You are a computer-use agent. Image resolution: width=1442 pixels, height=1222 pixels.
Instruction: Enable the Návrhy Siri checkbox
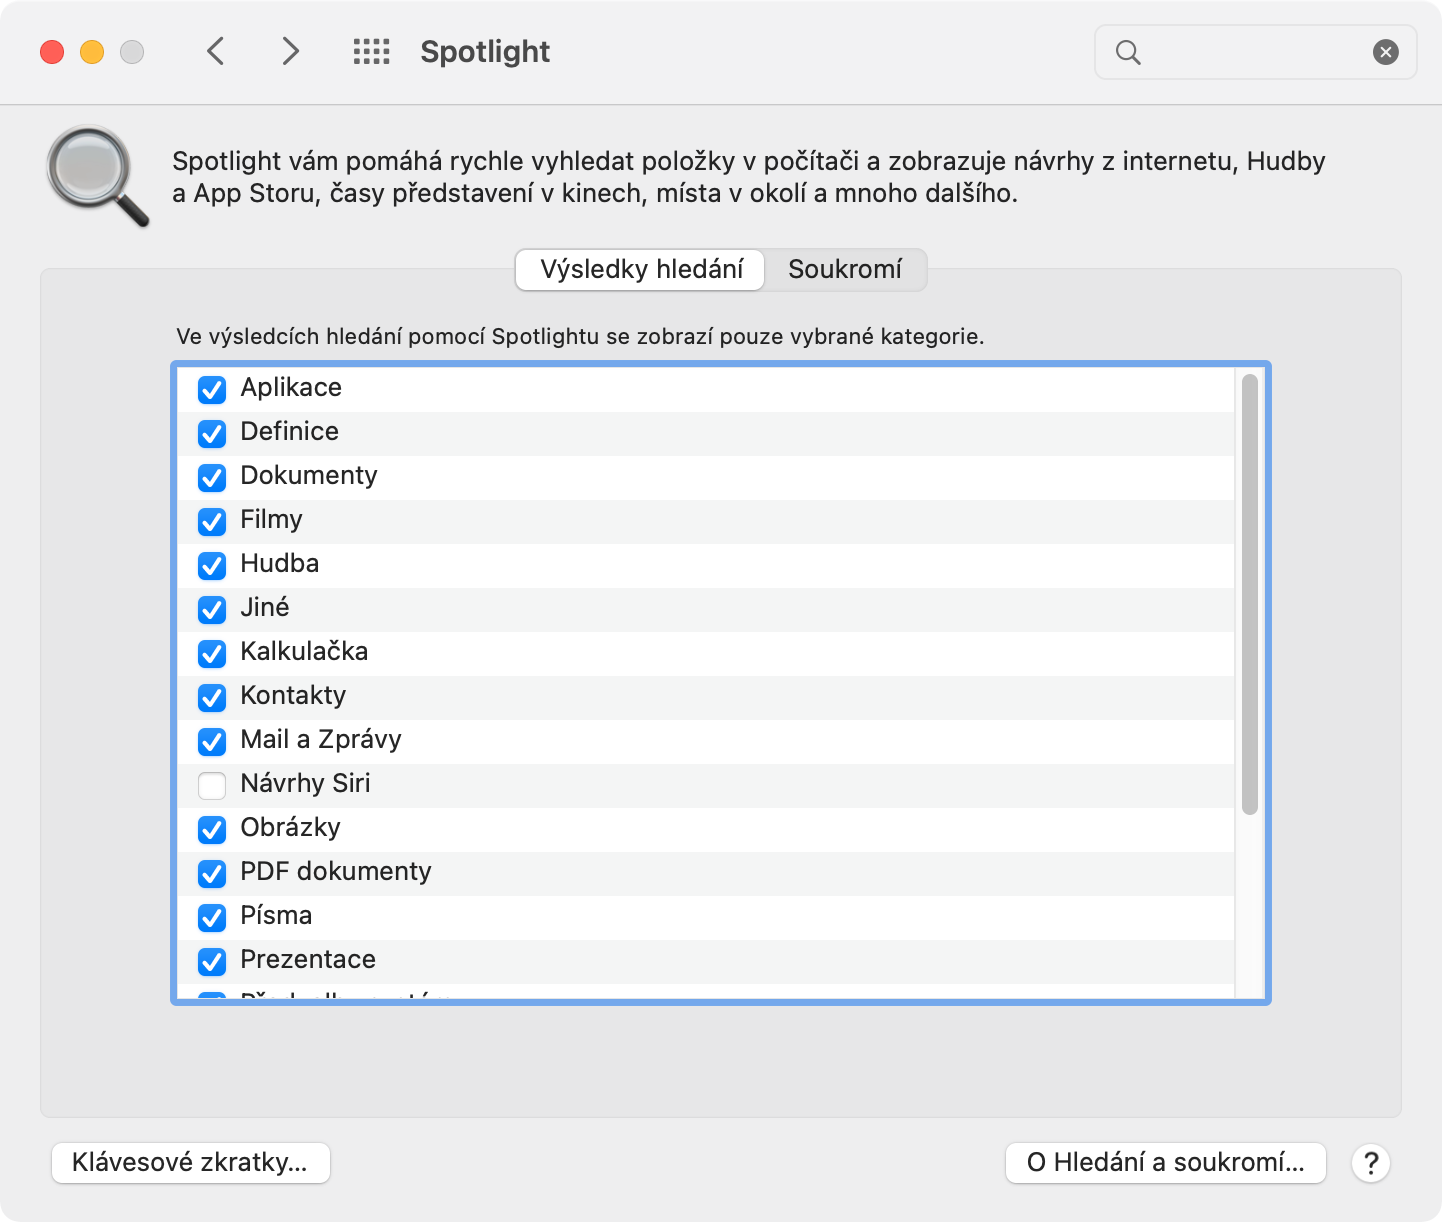coord(212,785)
